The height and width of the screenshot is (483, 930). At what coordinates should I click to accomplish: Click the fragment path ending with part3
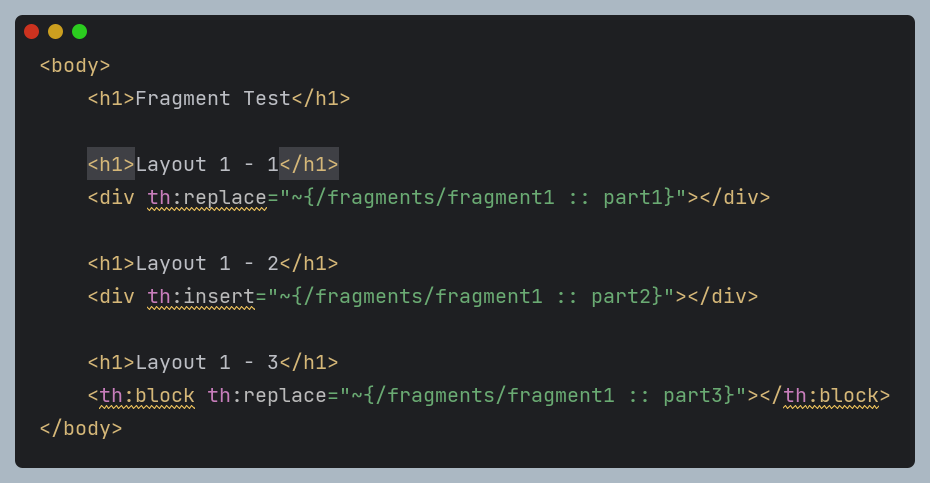click(543, 396)
